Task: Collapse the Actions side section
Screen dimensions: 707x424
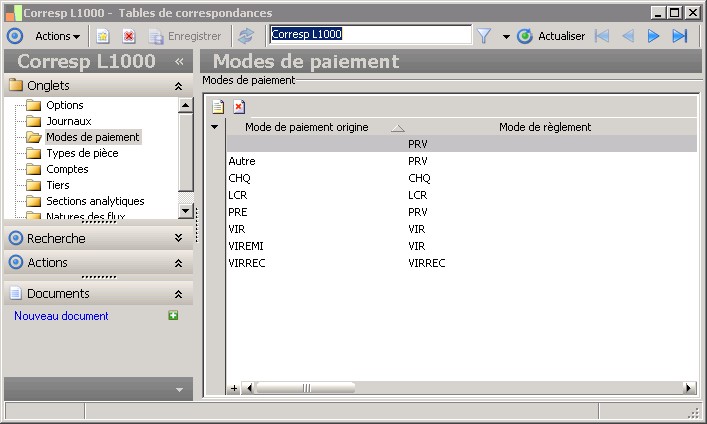Action: pyautogui.click(x=179, y=263)
